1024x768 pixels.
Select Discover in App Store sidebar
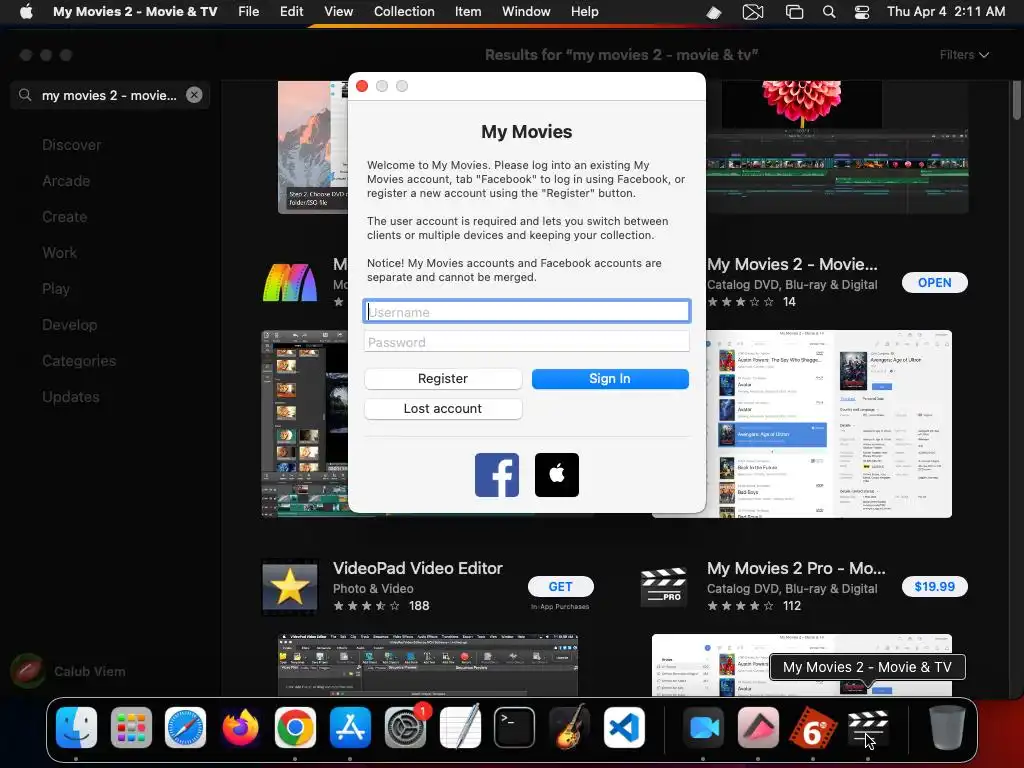[72, 145]
